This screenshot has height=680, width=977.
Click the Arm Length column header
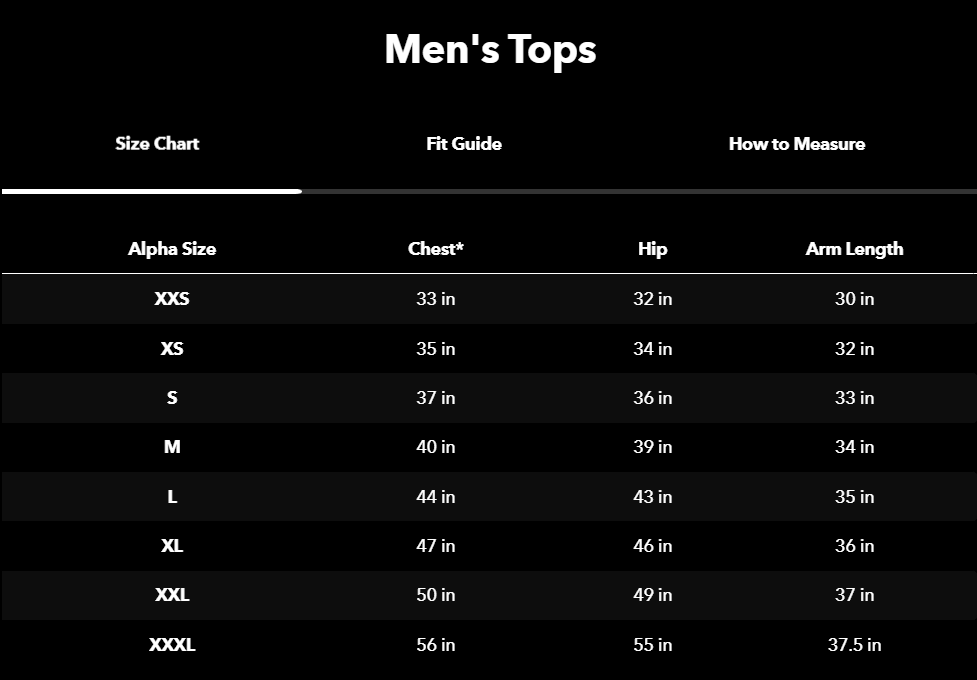point(854,249)
